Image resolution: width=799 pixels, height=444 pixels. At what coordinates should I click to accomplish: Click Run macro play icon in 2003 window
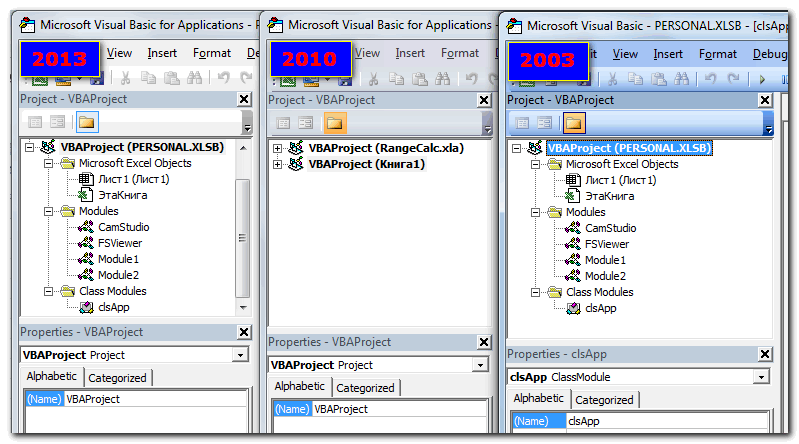[x=762, y=80]
